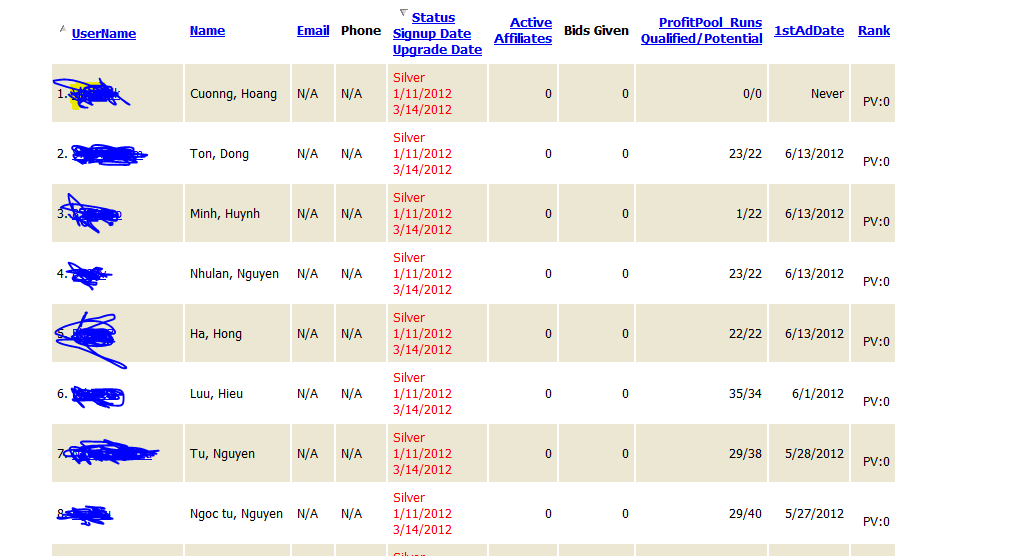1026x556 pixels.
Task: Sort the table by UserName
Action: click(104, 34)
